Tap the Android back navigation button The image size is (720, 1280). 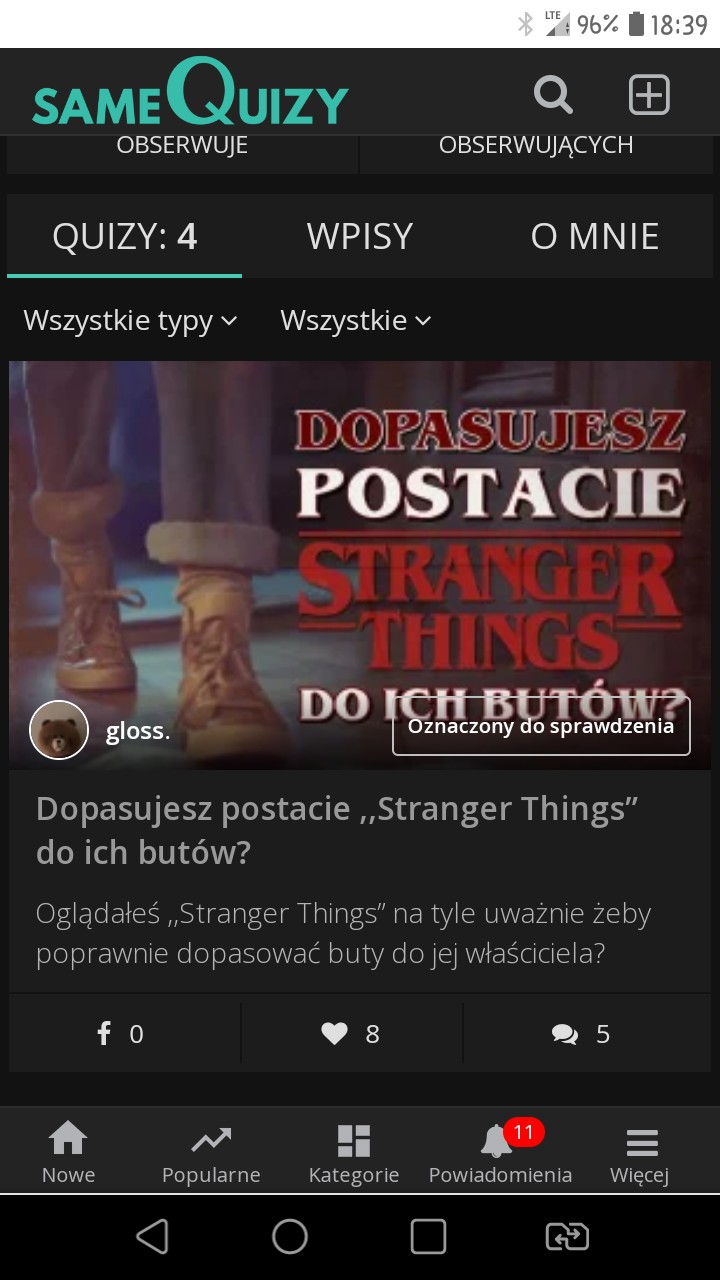coord(152,1237)
